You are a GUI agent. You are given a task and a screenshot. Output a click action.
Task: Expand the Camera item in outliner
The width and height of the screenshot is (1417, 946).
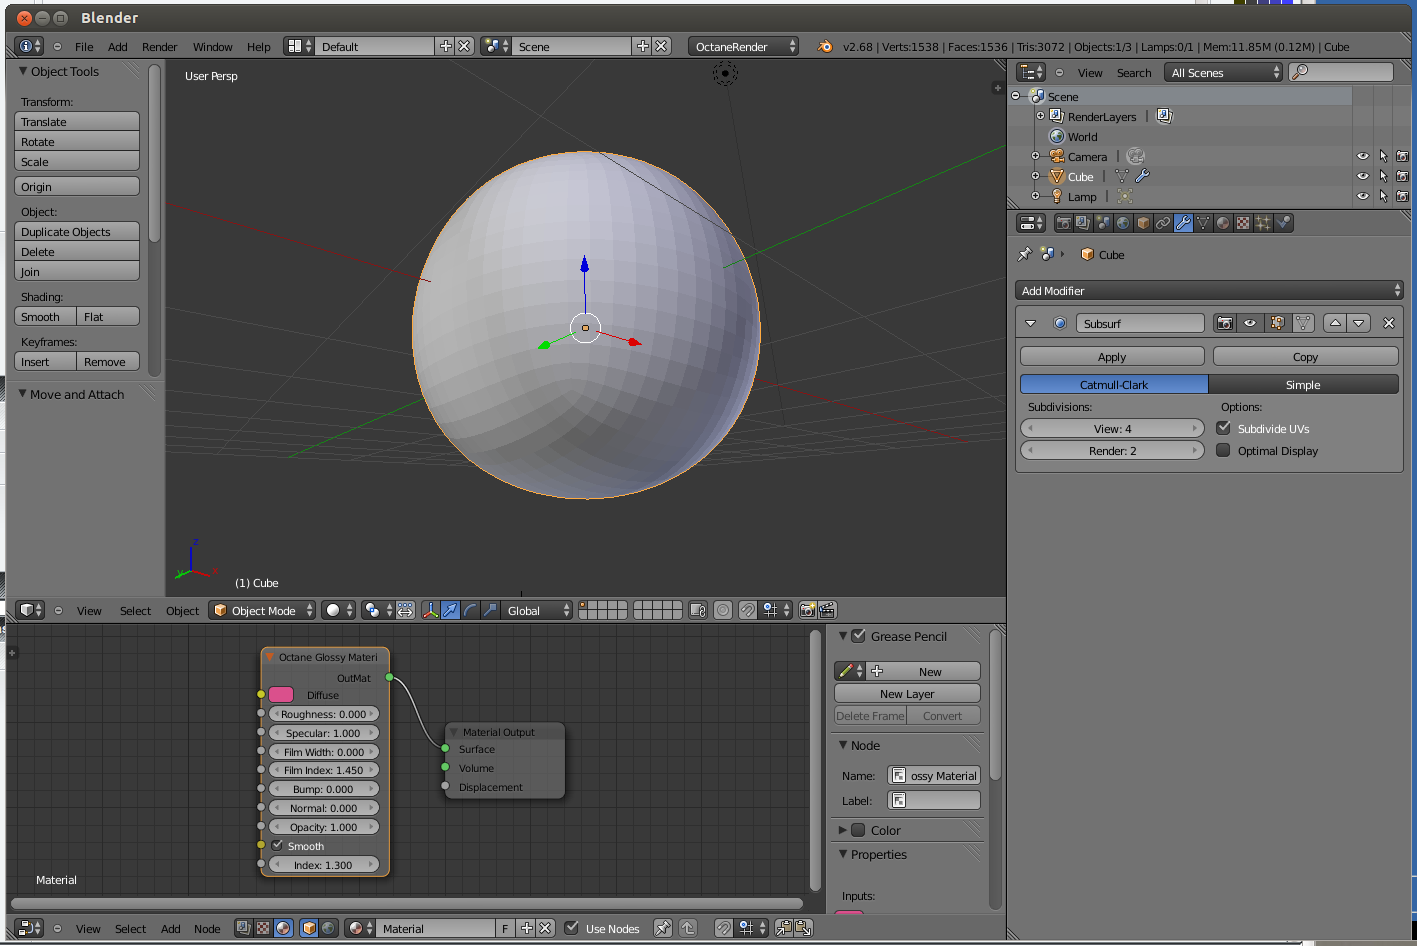click(x=1036, y=156)
